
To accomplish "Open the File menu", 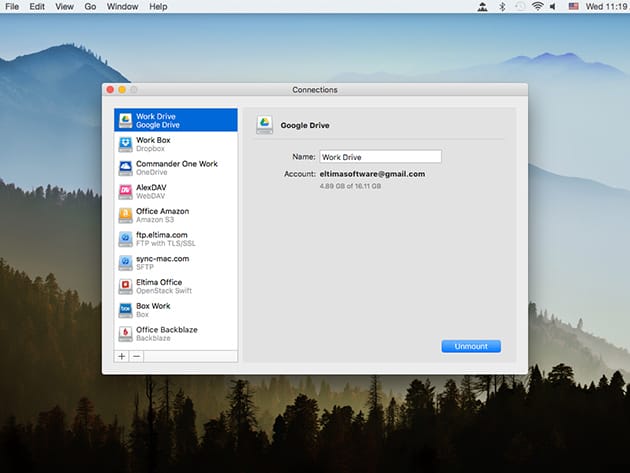I will 12,7.
